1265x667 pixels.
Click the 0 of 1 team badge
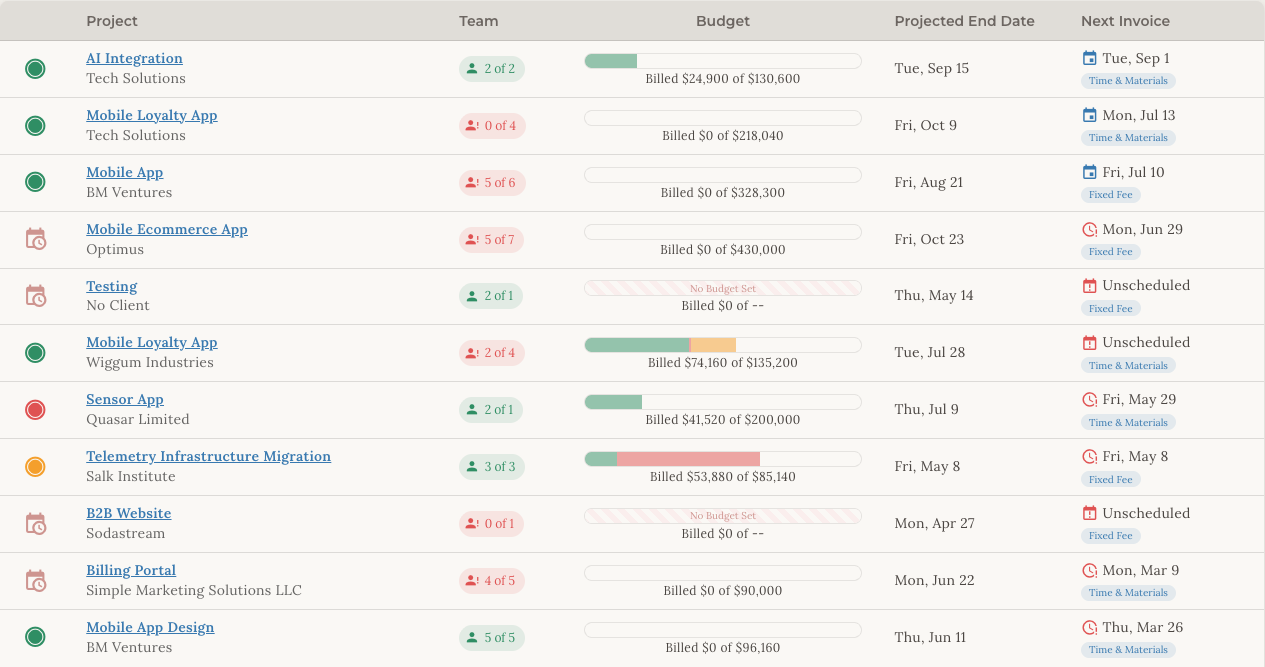[x=491, y=524]
